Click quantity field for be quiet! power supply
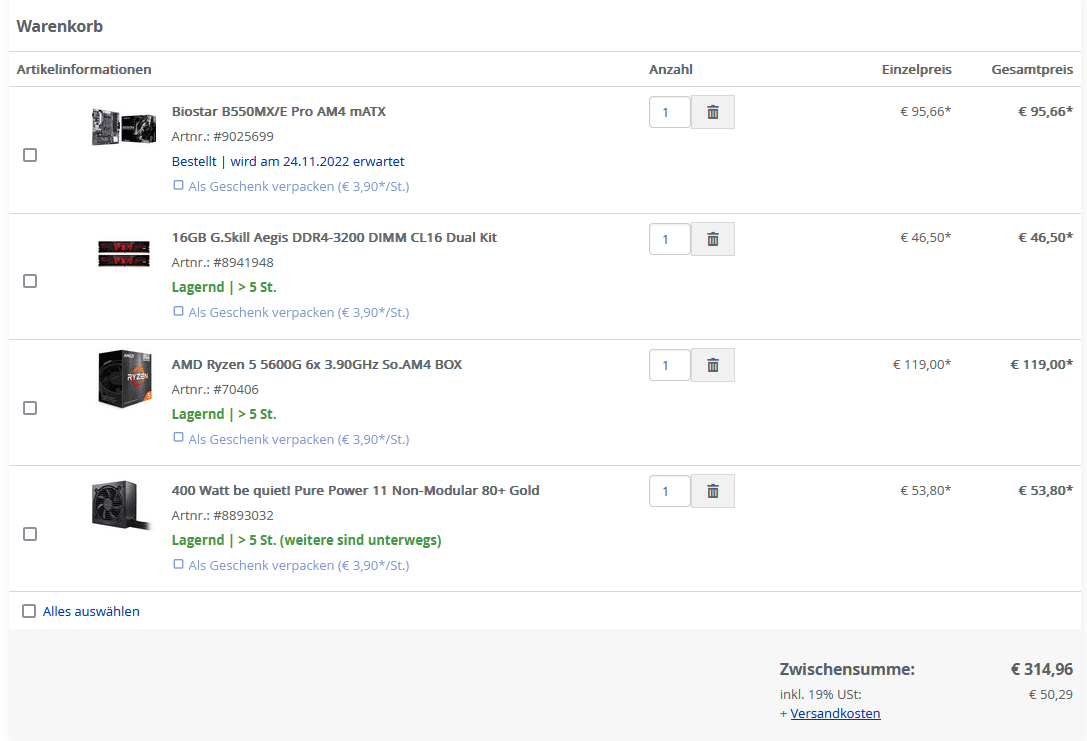1087x741 pixels. pyautogui.click(x=669, y=491)
